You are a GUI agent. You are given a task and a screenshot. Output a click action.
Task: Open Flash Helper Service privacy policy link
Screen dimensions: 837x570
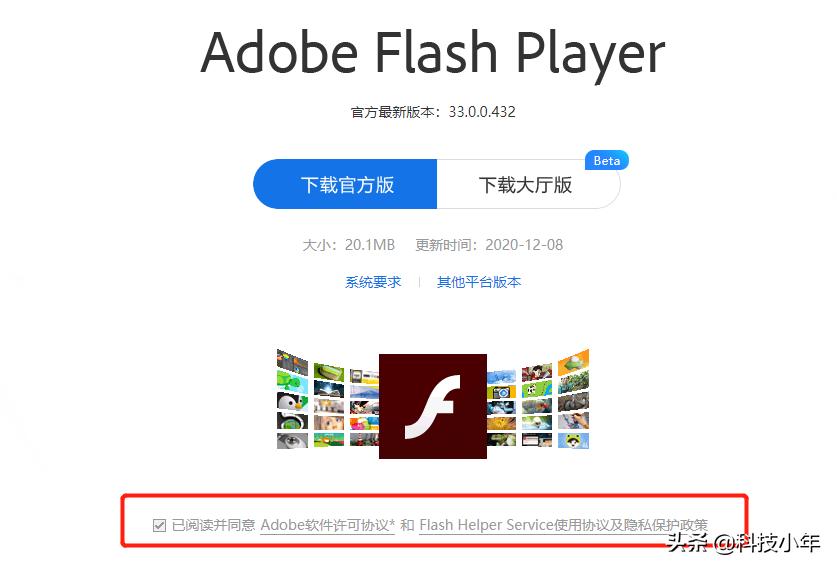[563, 526]
